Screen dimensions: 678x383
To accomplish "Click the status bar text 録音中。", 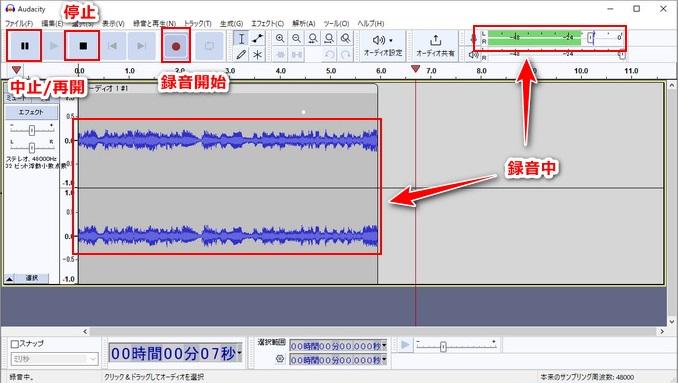I will pos(21,377).
